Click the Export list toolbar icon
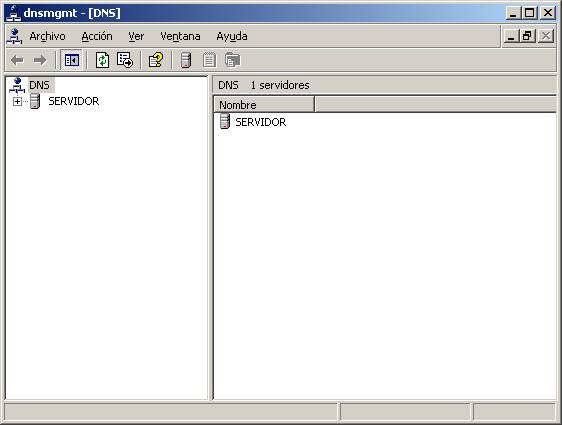 point(125,60)
